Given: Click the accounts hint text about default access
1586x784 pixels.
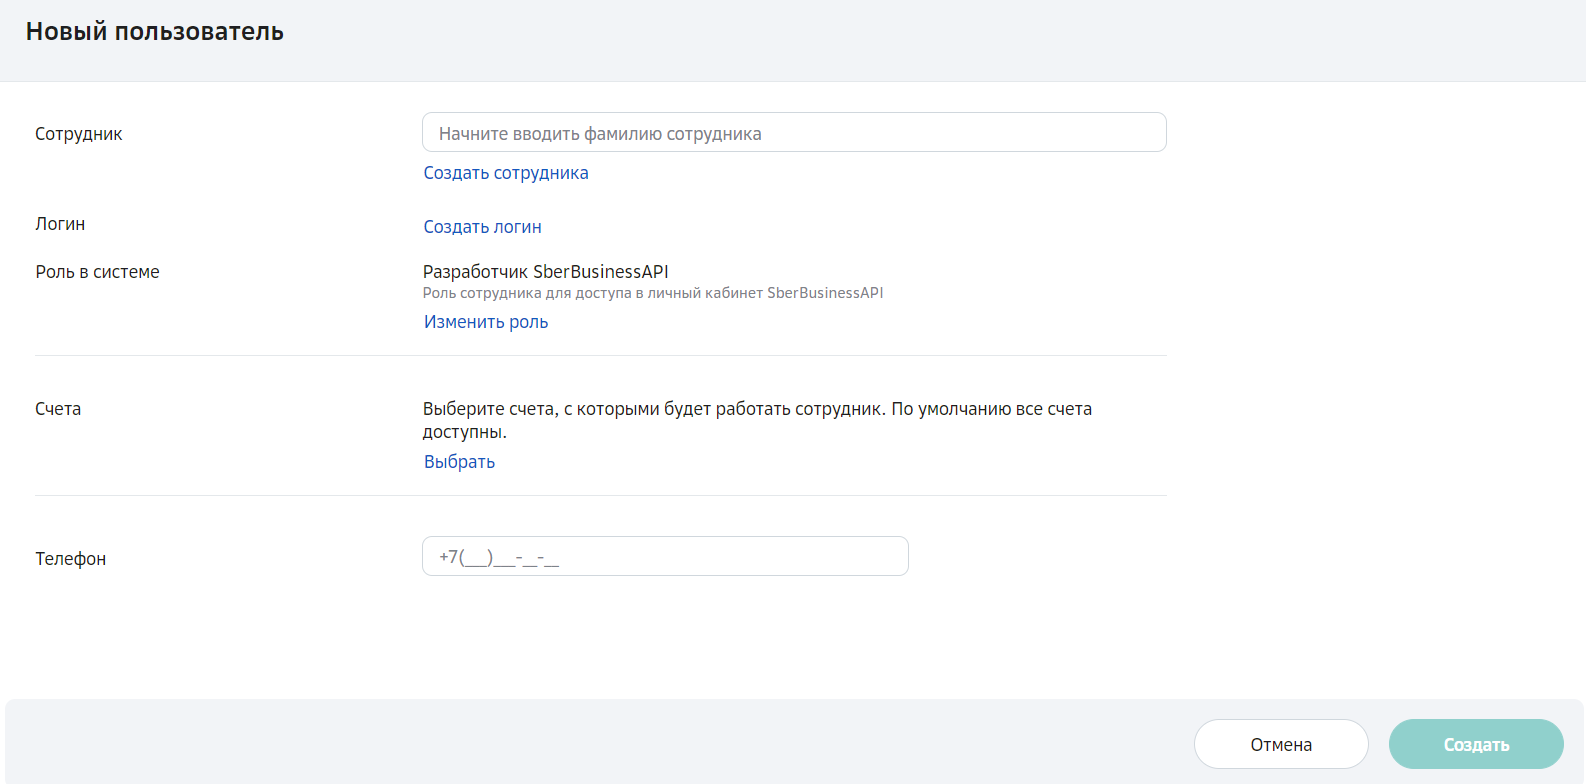Looking at the screenshot, I should pyautogui.click(x=757, y=420).
